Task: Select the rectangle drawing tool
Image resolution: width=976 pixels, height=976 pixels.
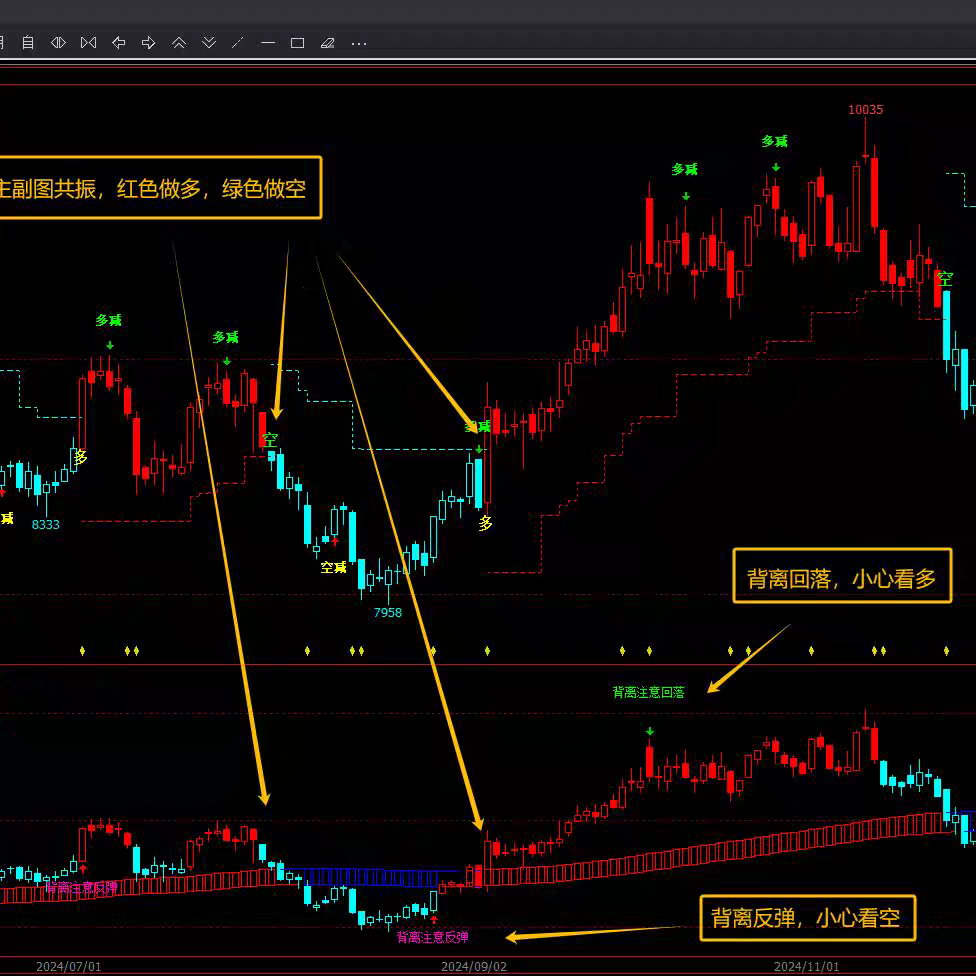Action: 298,43
